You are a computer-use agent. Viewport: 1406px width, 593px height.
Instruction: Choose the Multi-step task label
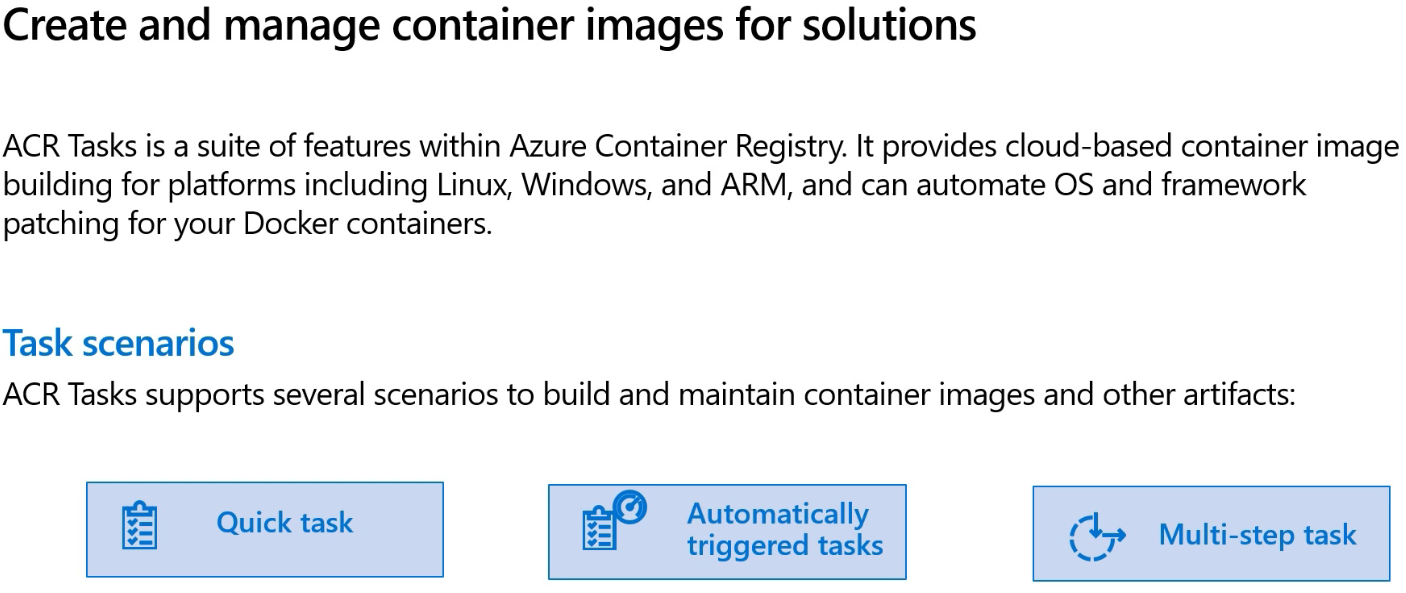coord(1257,535)
